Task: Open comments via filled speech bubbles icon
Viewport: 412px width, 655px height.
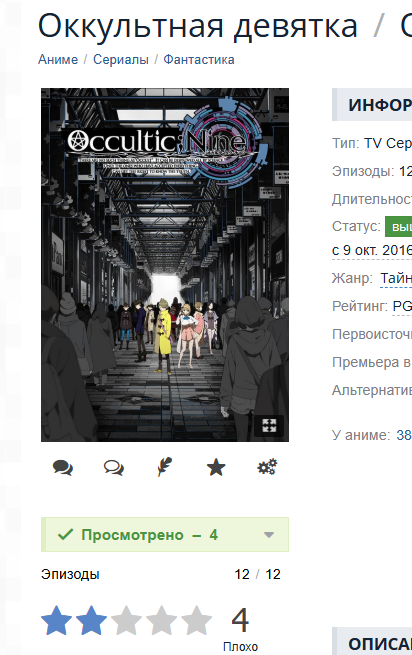Action: point(63,467)
